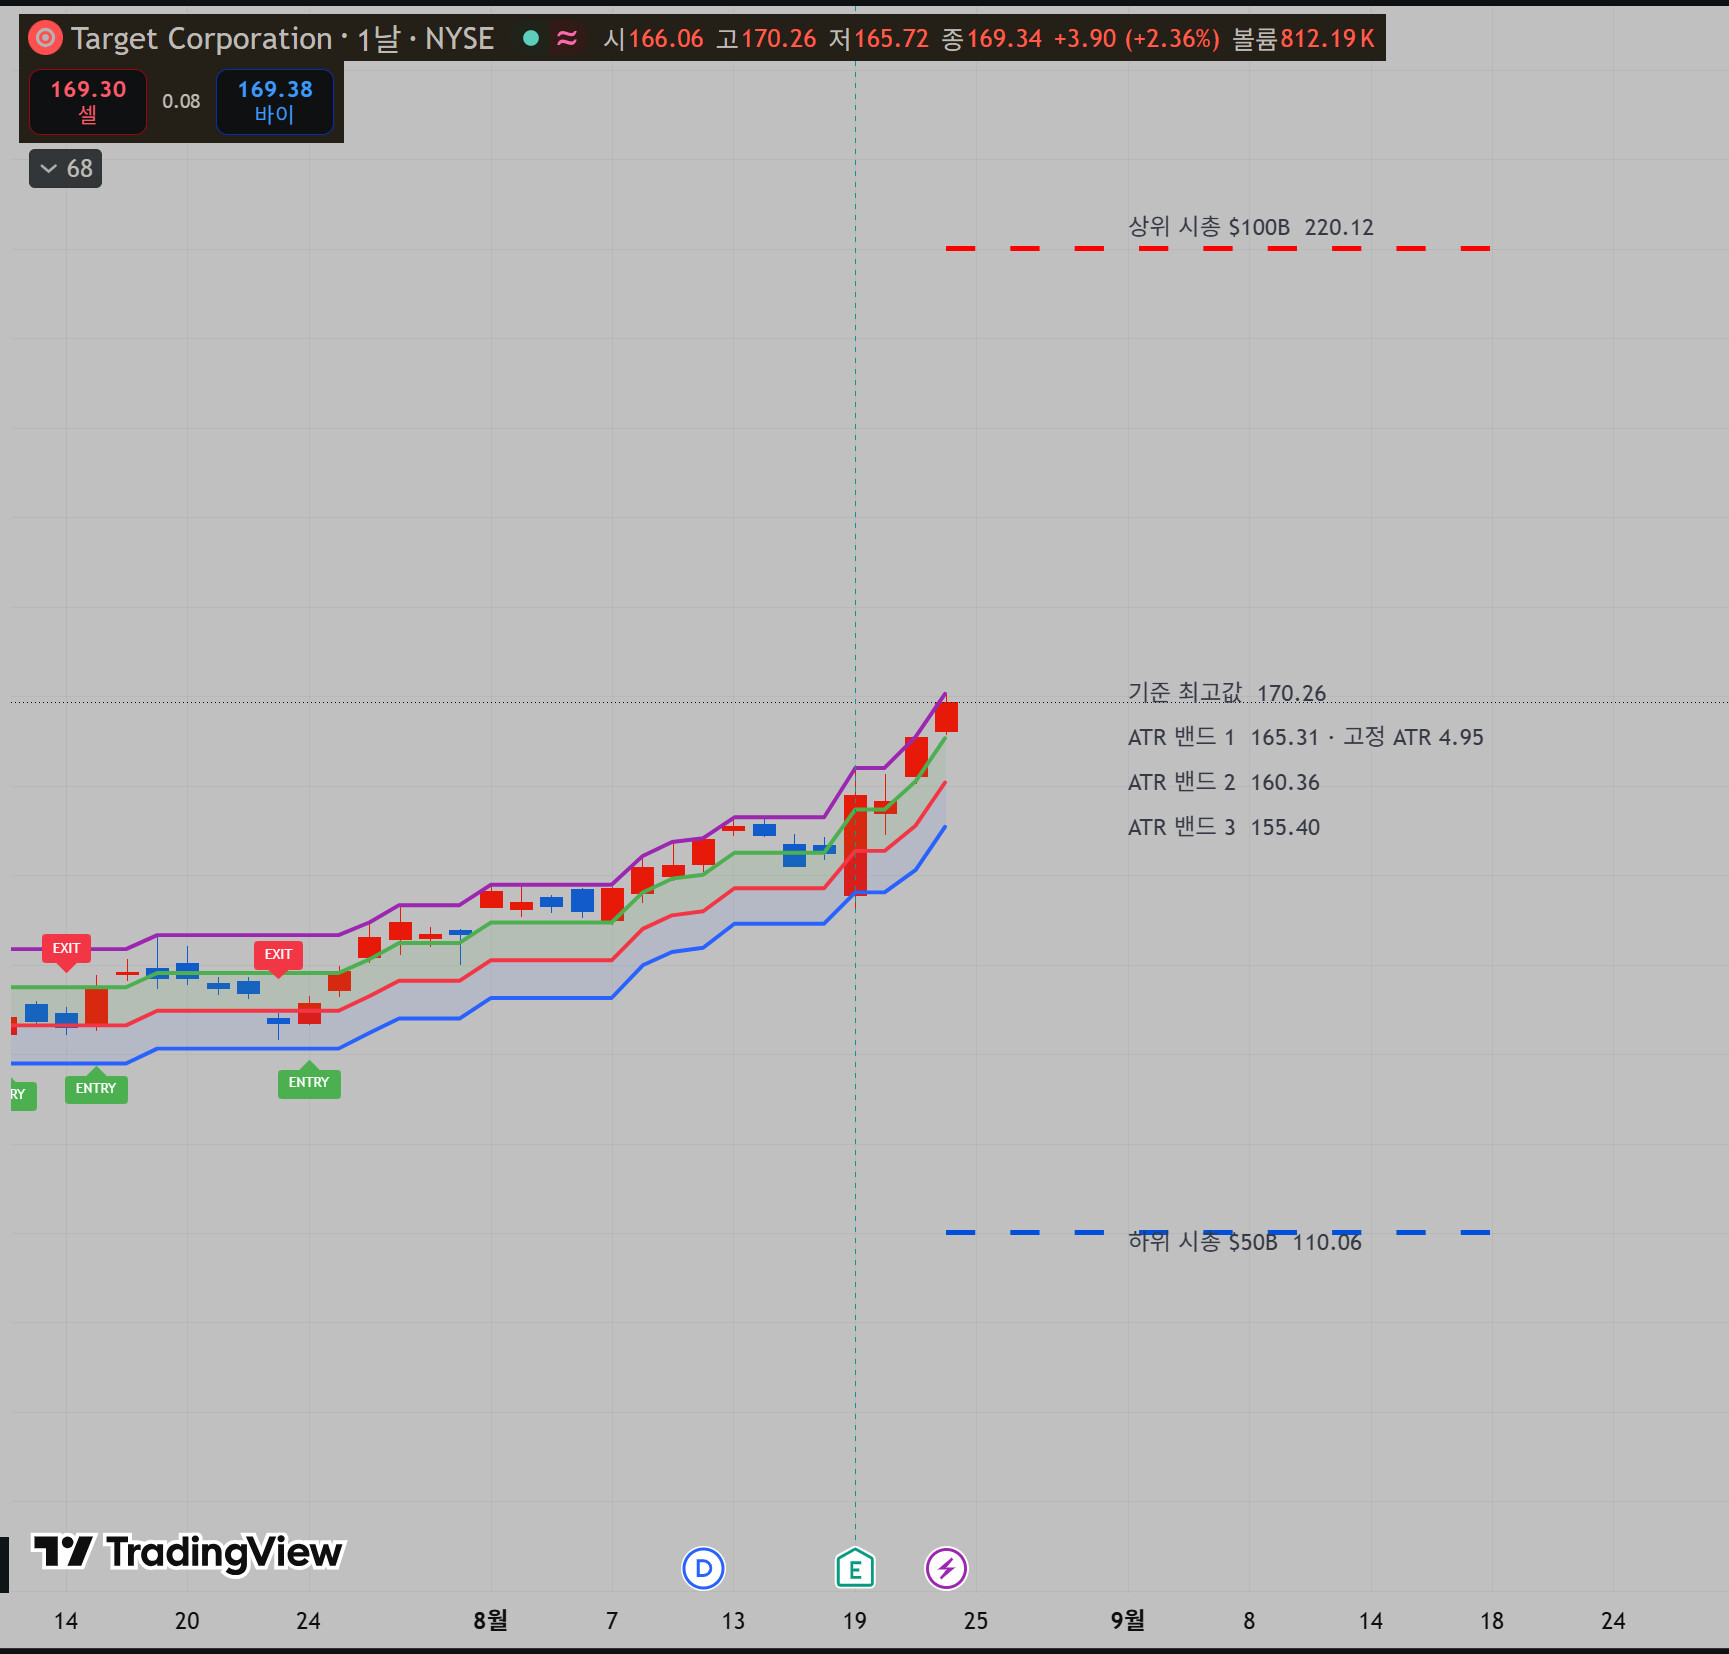Click the volume value 볼륨812.19K

1304,39
